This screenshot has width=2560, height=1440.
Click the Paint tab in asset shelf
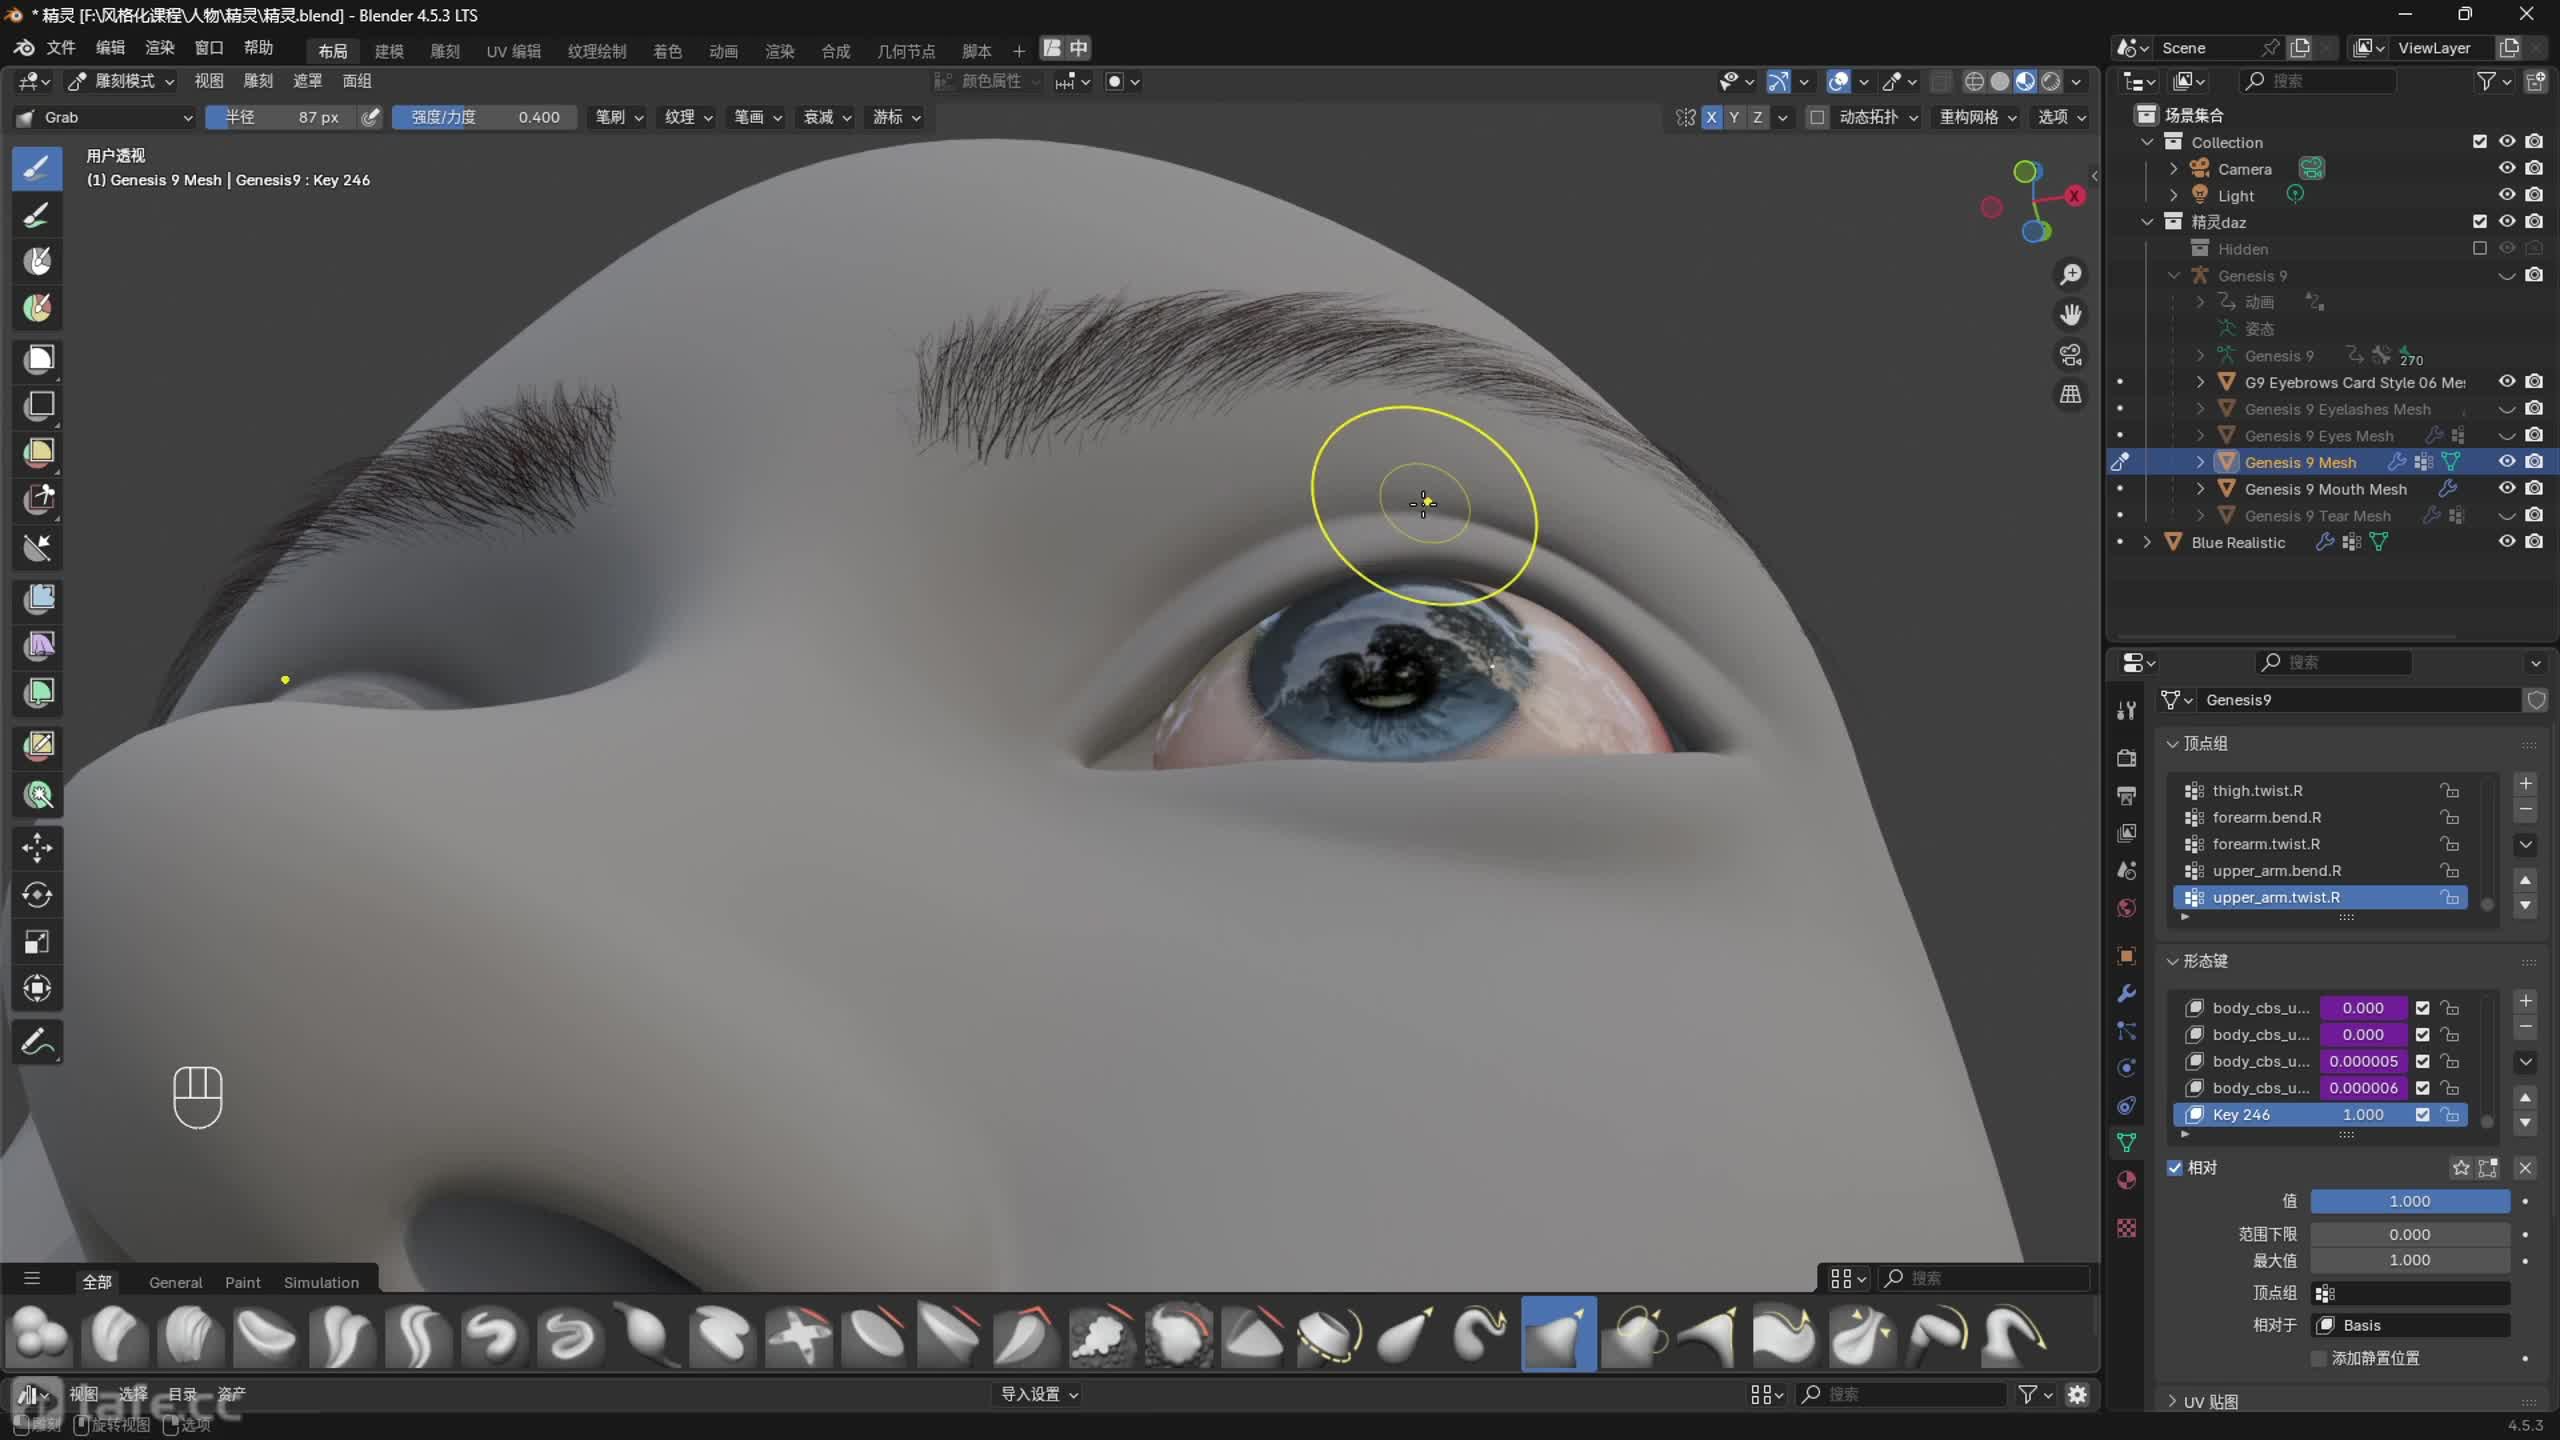tap(242, 1282)
